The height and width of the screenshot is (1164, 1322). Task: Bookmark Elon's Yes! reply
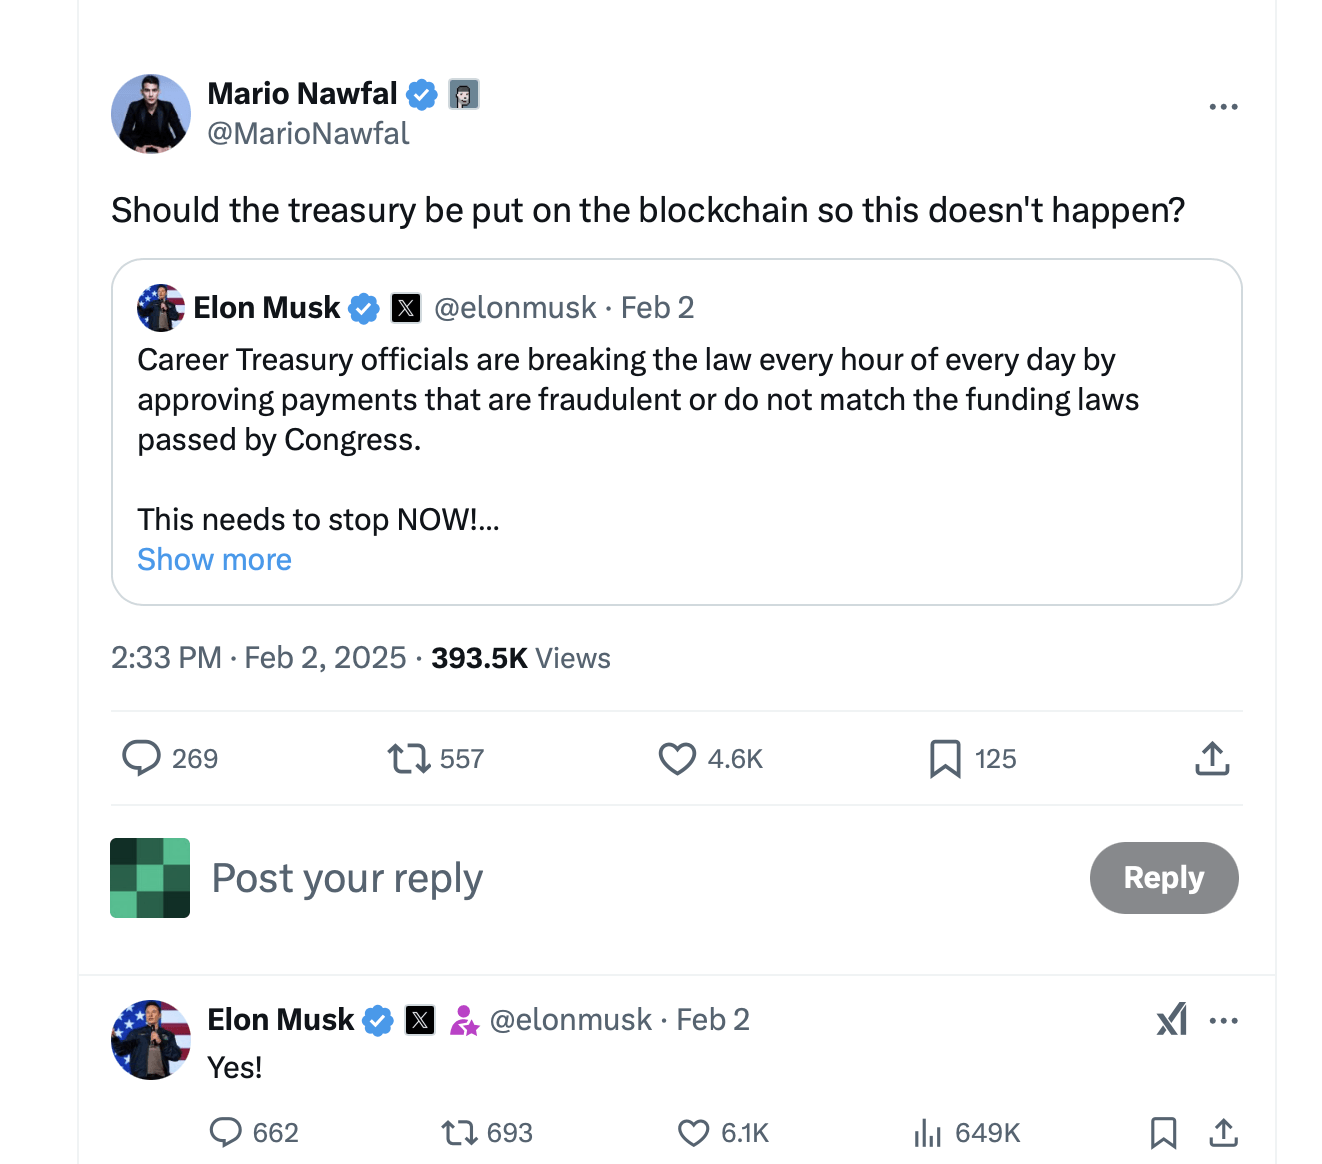click(x=1163, y=1133)
